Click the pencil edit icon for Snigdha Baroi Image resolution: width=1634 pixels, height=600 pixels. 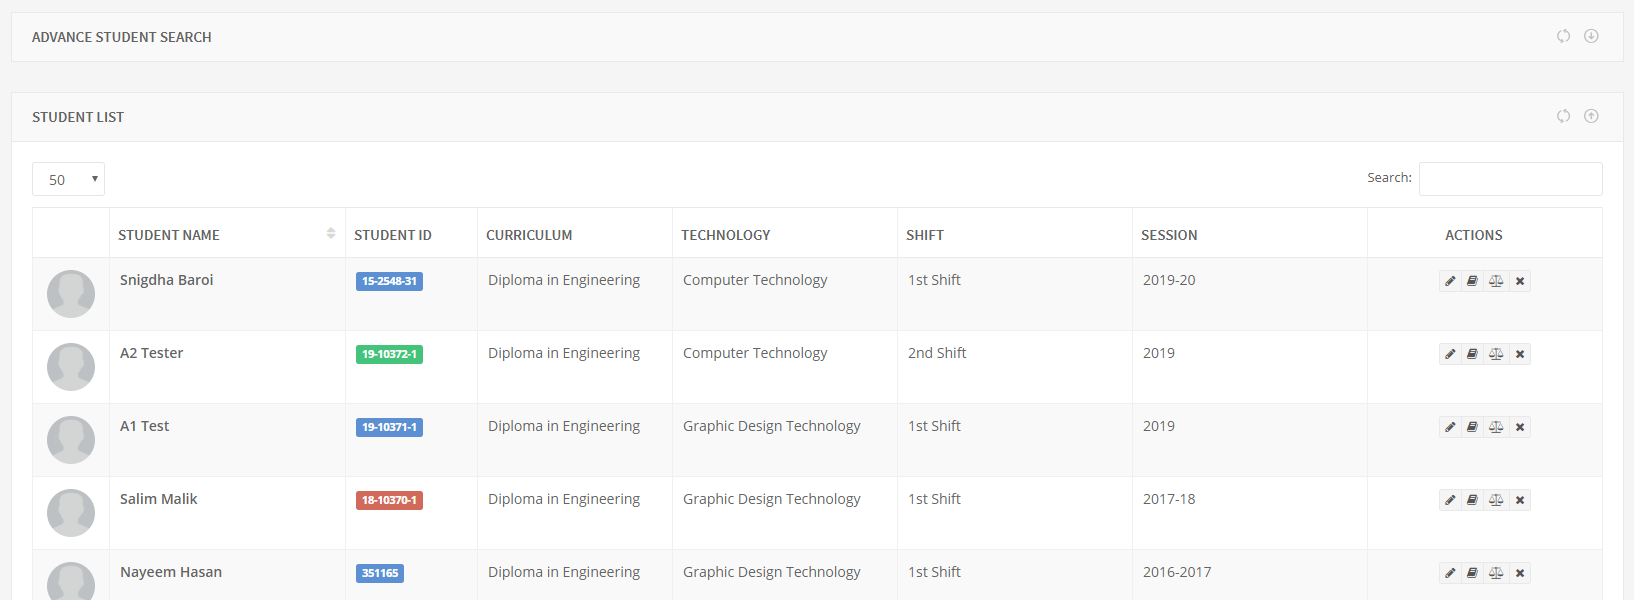tap(1450, 281)
